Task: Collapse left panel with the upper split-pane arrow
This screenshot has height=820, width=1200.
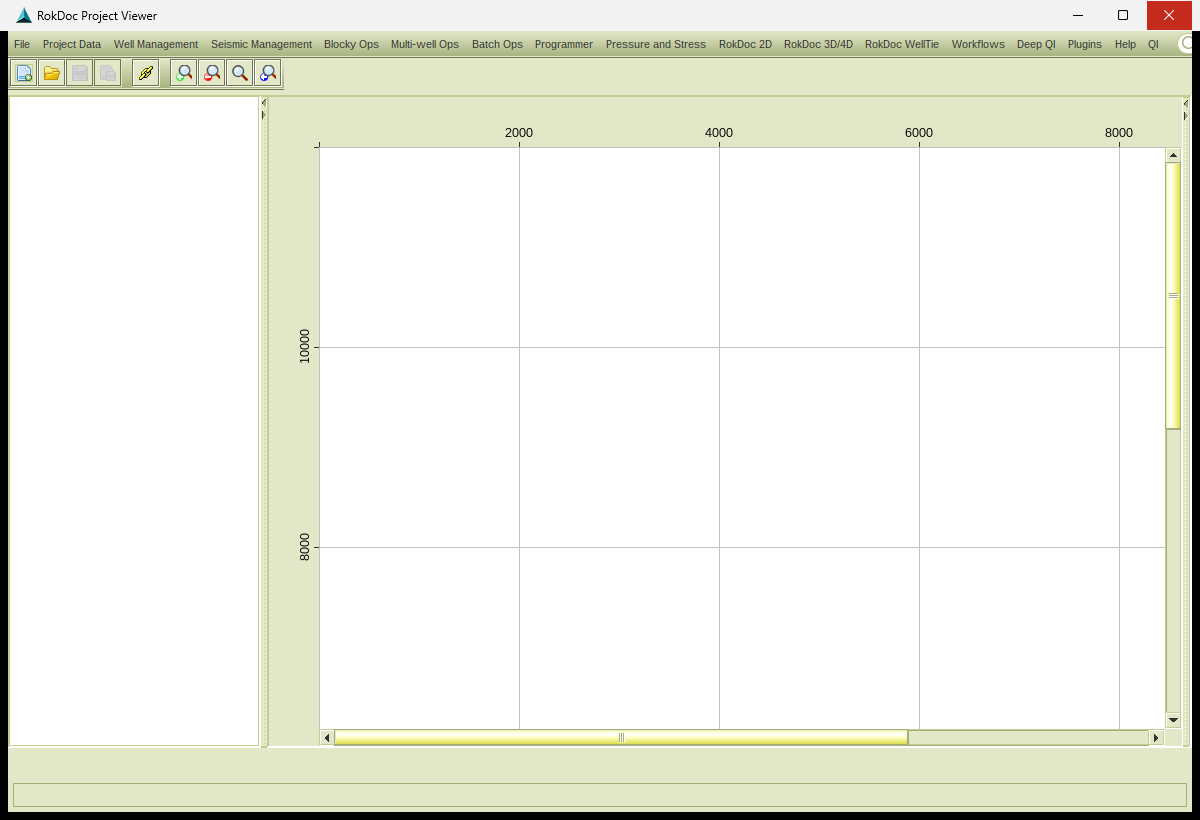Action: (x=264, y=102)
